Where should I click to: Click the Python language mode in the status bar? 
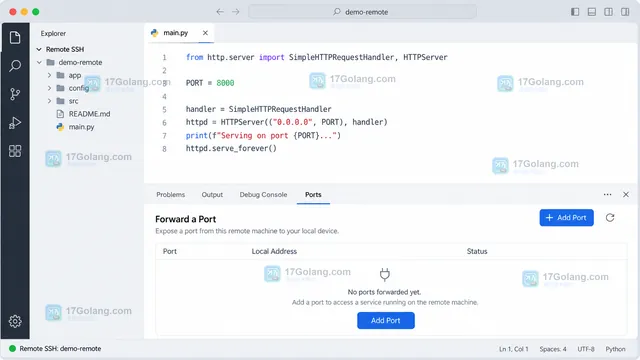(x=615, y=349)
